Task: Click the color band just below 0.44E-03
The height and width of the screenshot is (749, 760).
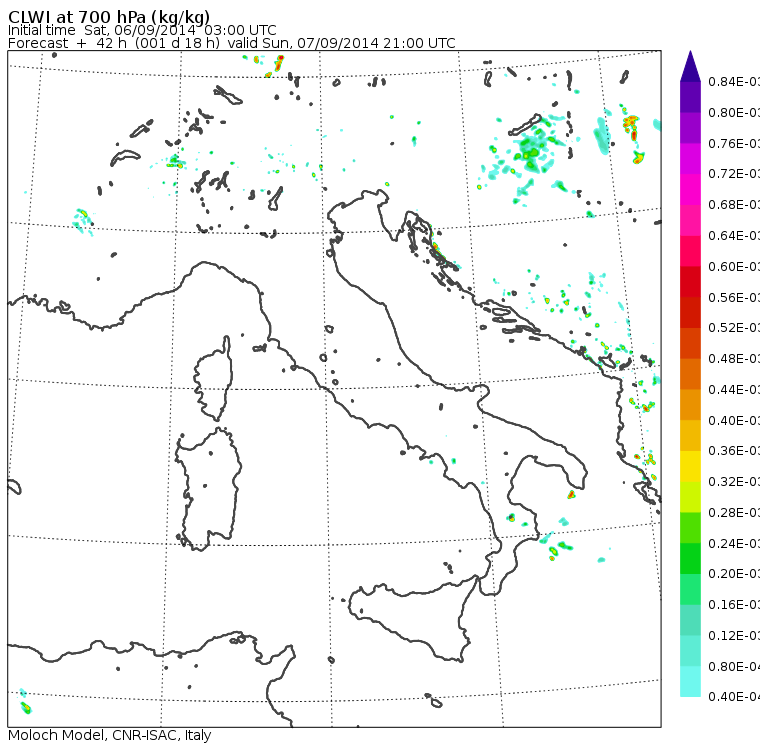Action: pyautogui.click(x=690, y=405)
